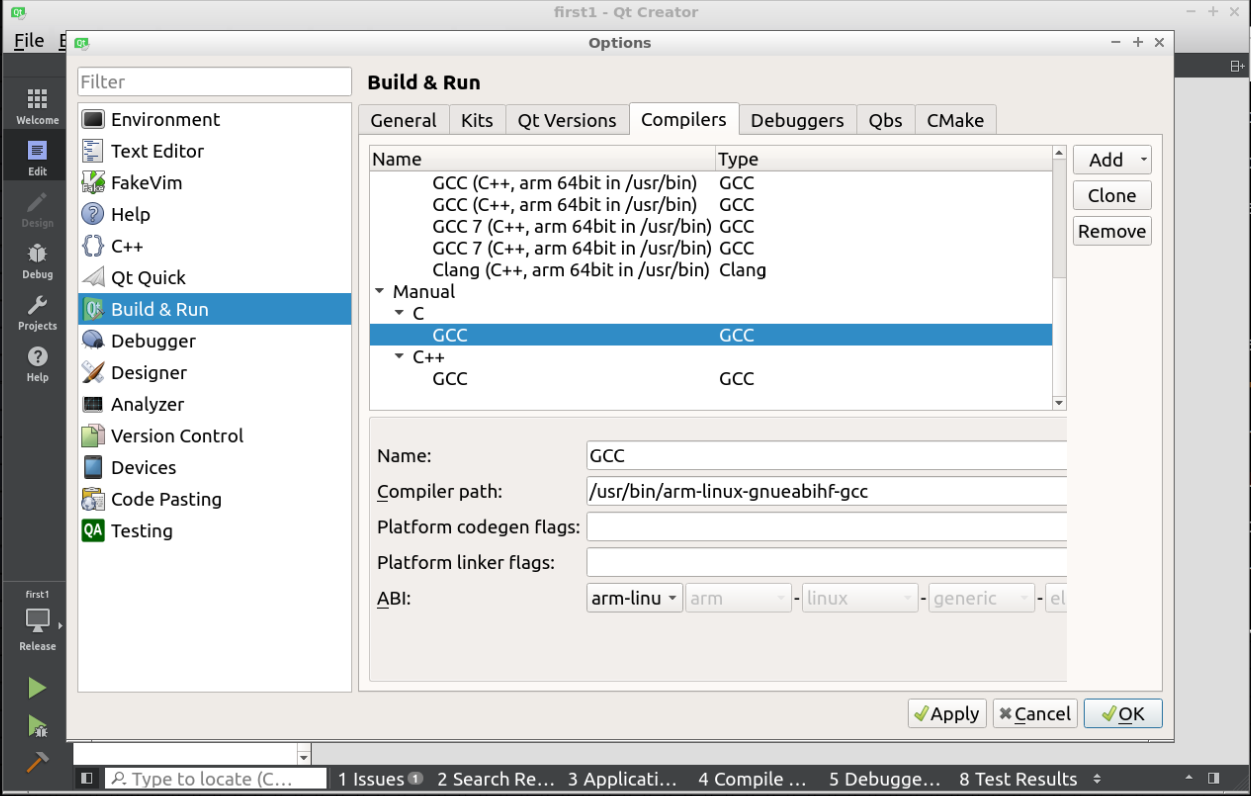Open the split button in editor top-right
The width and height of the screenshot is (1251, 796).
pos(1238,66)
